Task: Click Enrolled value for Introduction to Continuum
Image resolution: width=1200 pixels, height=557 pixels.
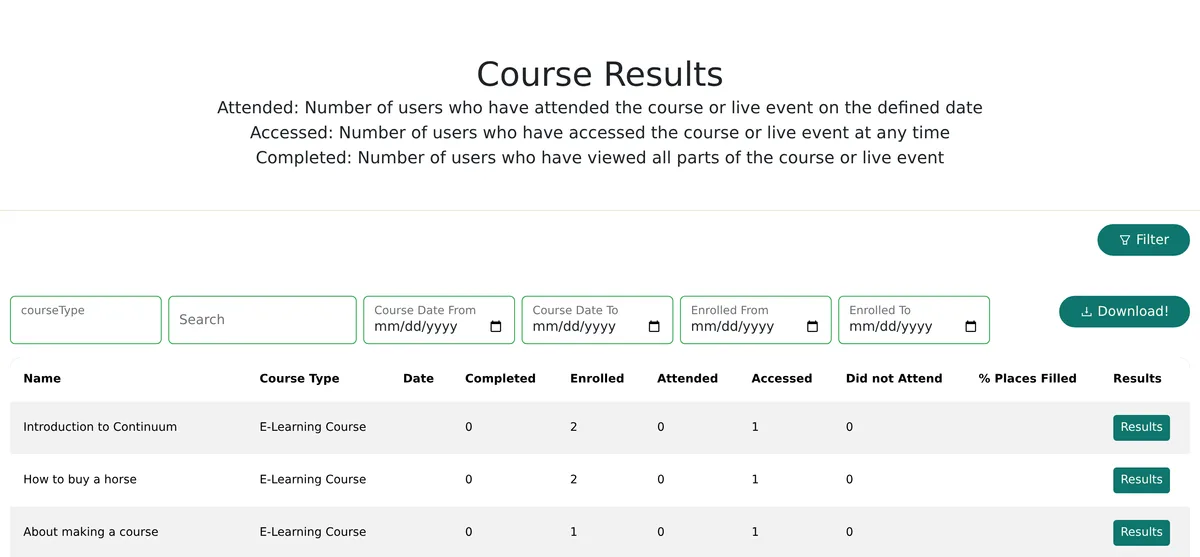Action: pos(574,427)
